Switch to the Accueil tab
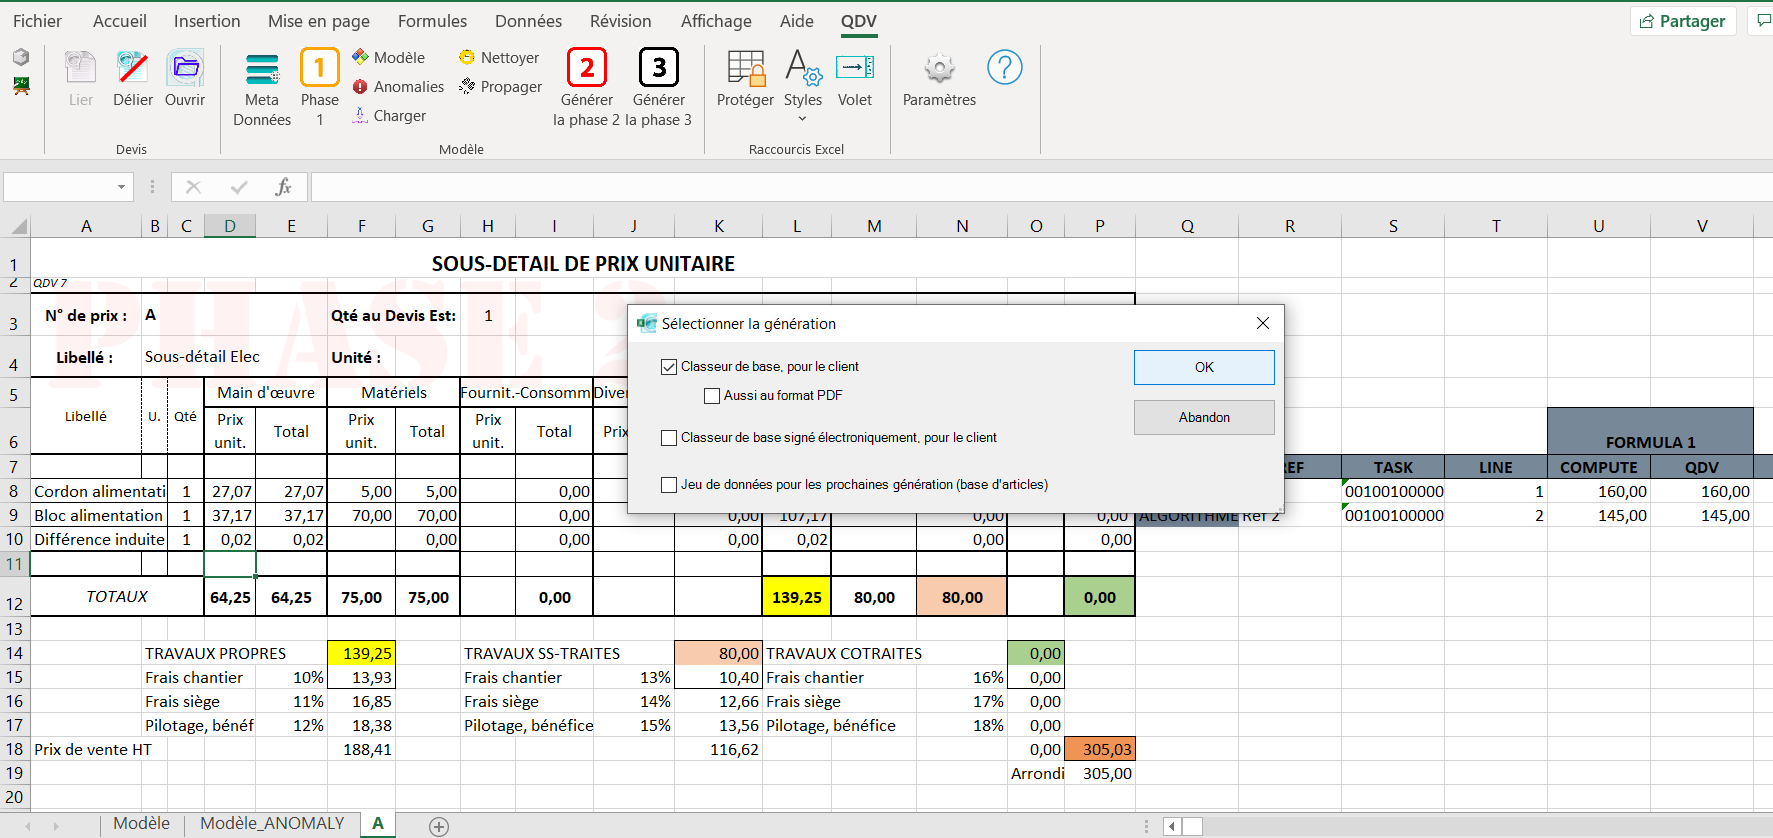Viewport: 1773px width, 838px height. [120, 21]
